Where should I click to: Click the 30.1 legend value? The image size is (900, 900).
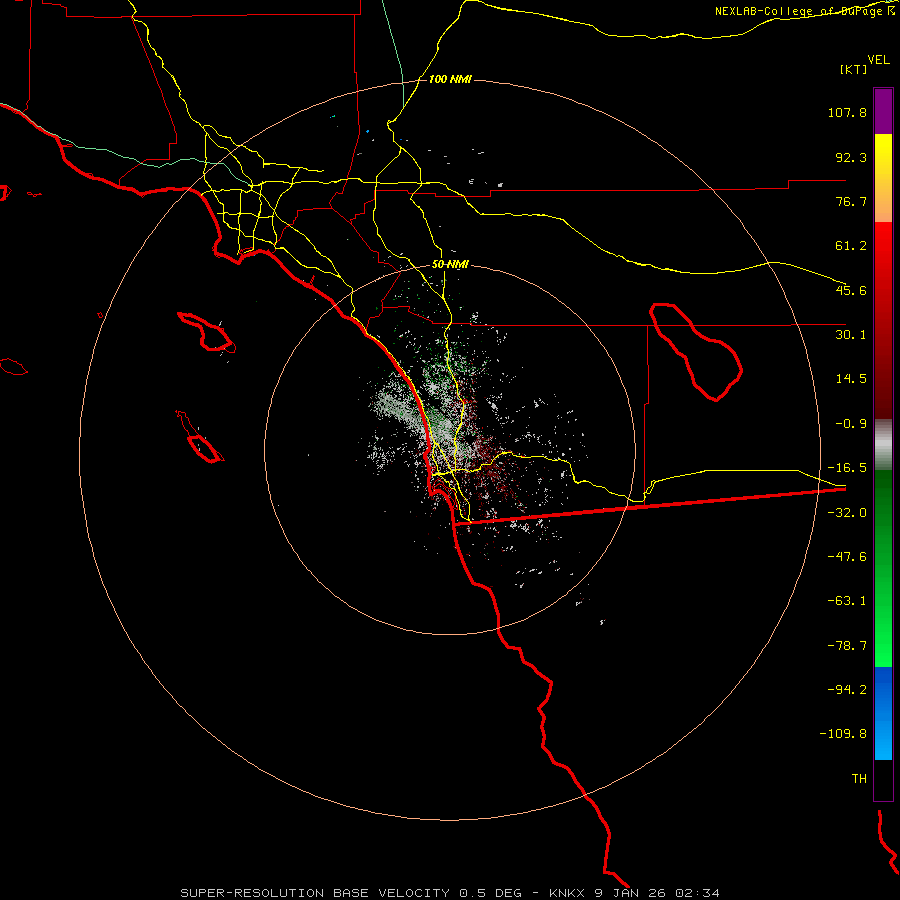851,335
